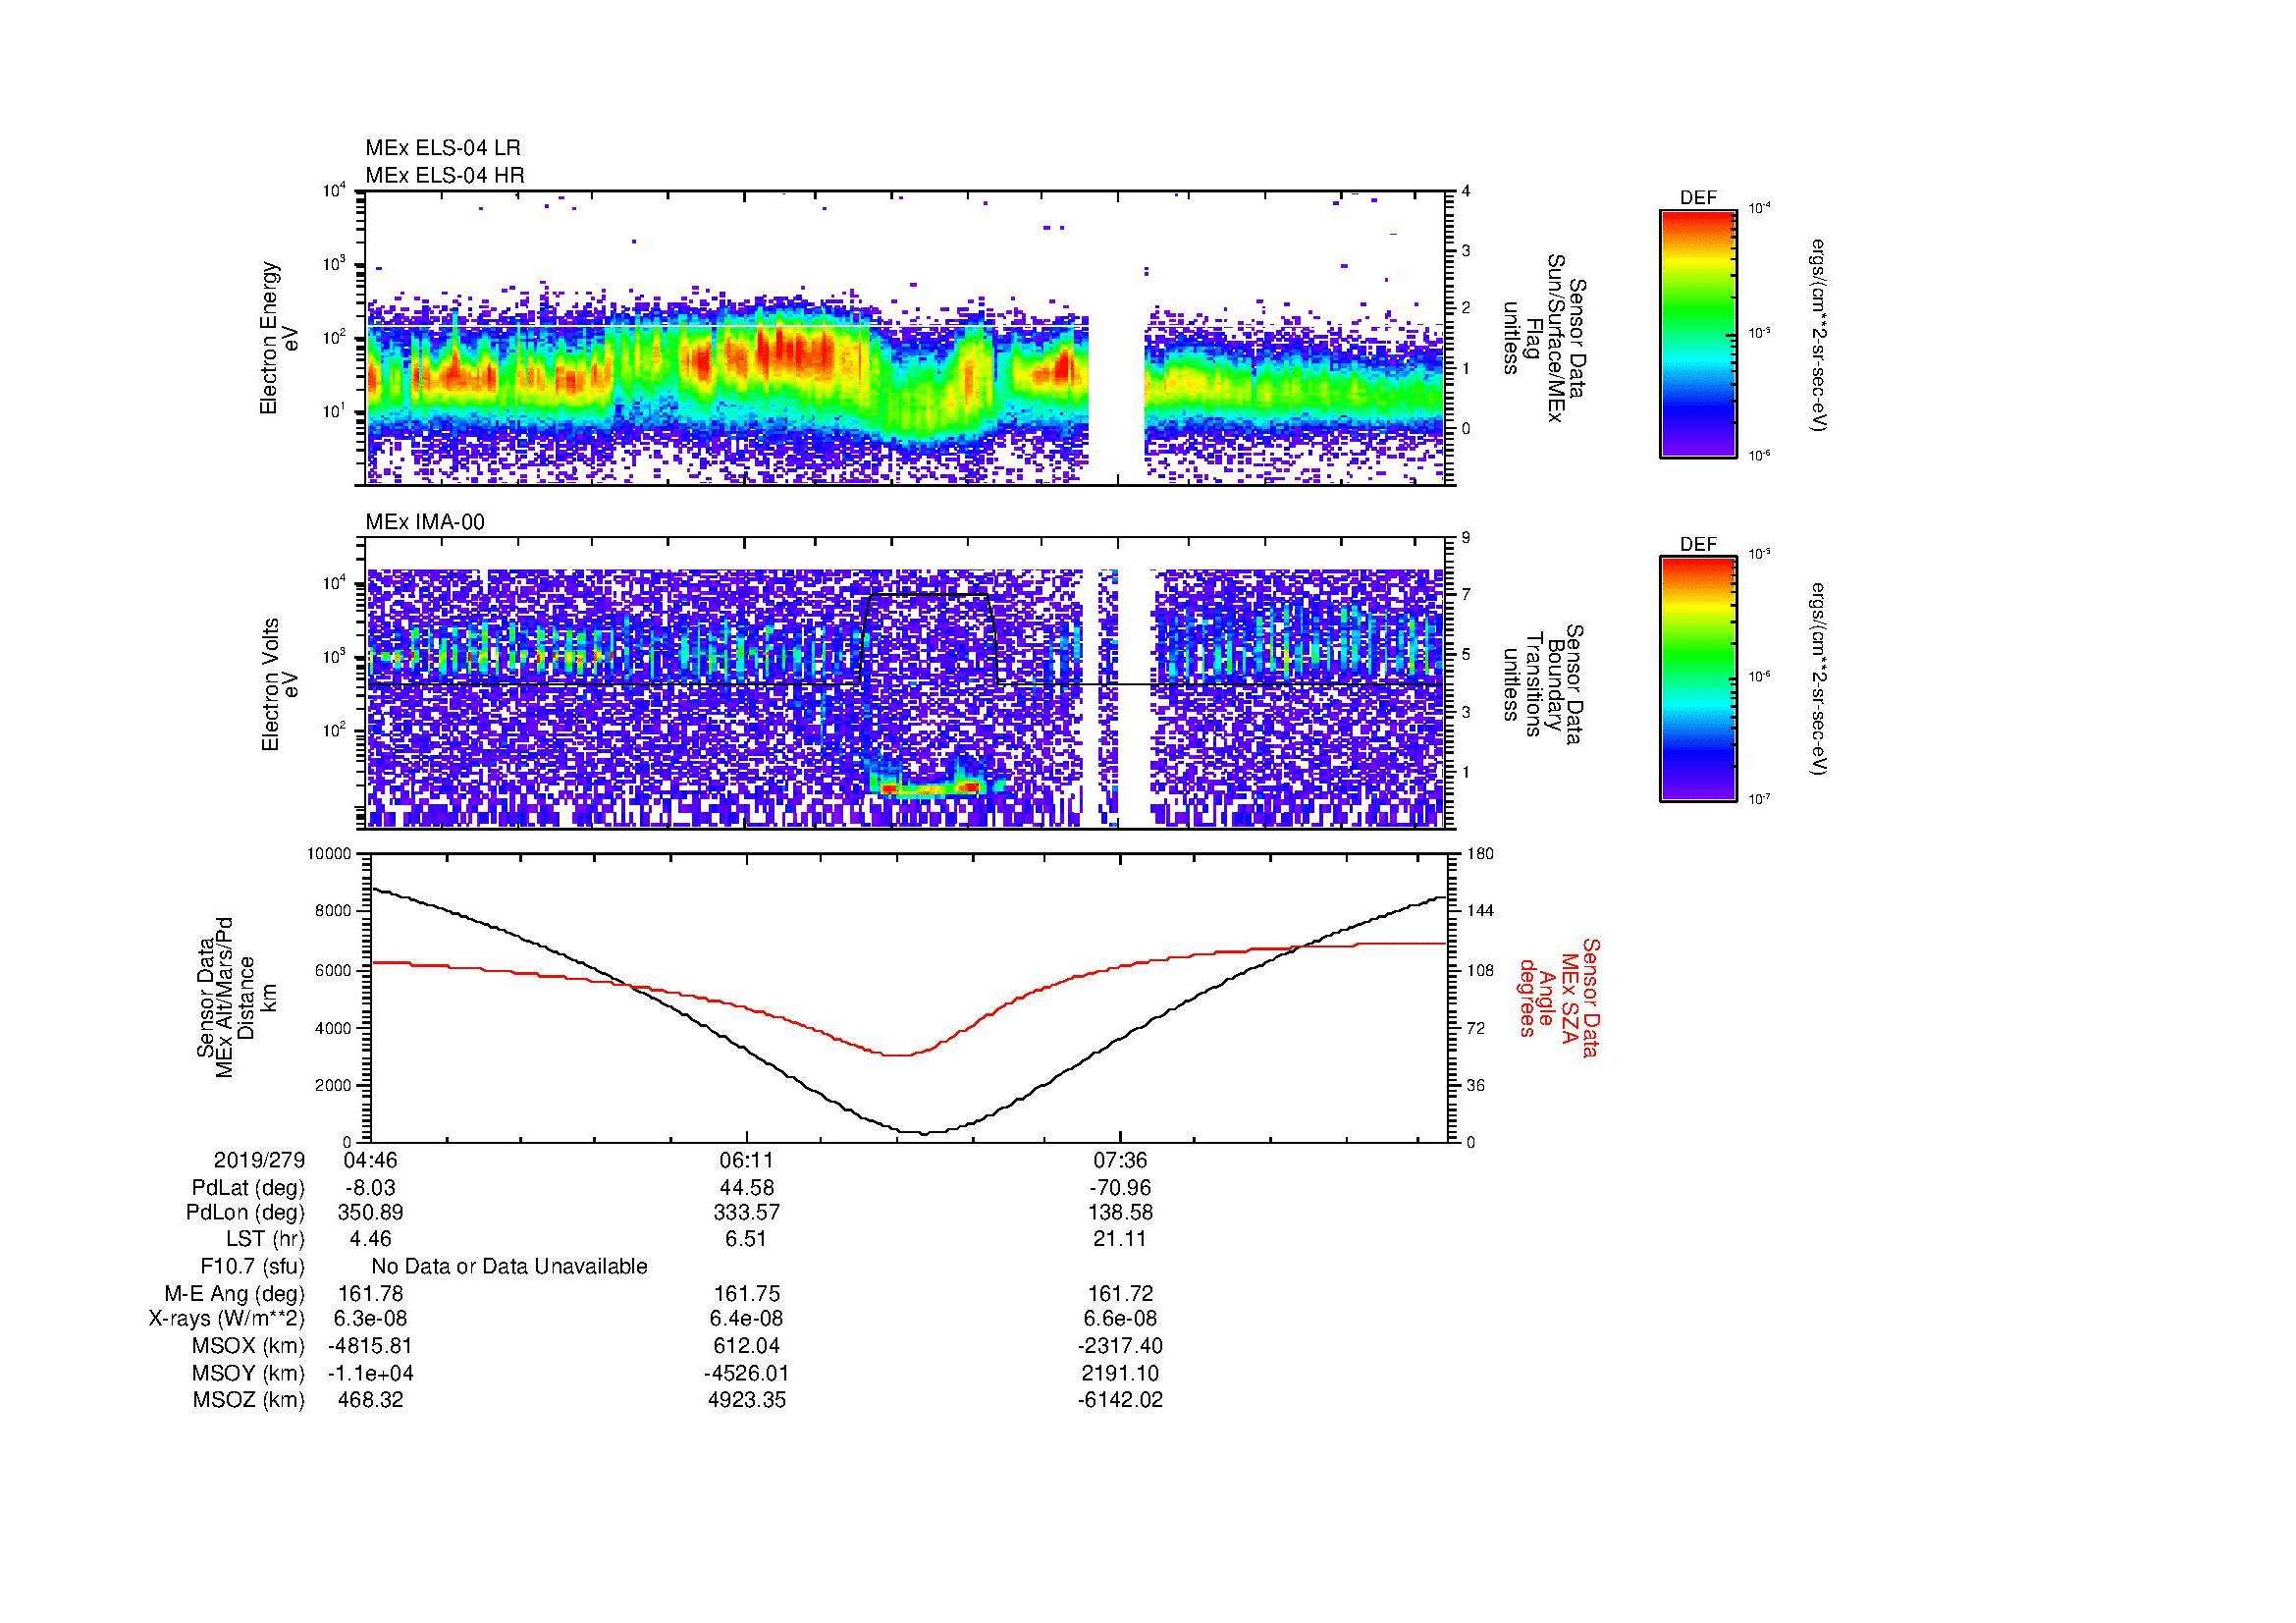Select the 'X-rays (W/m**2)' row label
2296x1623 pixels.
pos(227,1320)
